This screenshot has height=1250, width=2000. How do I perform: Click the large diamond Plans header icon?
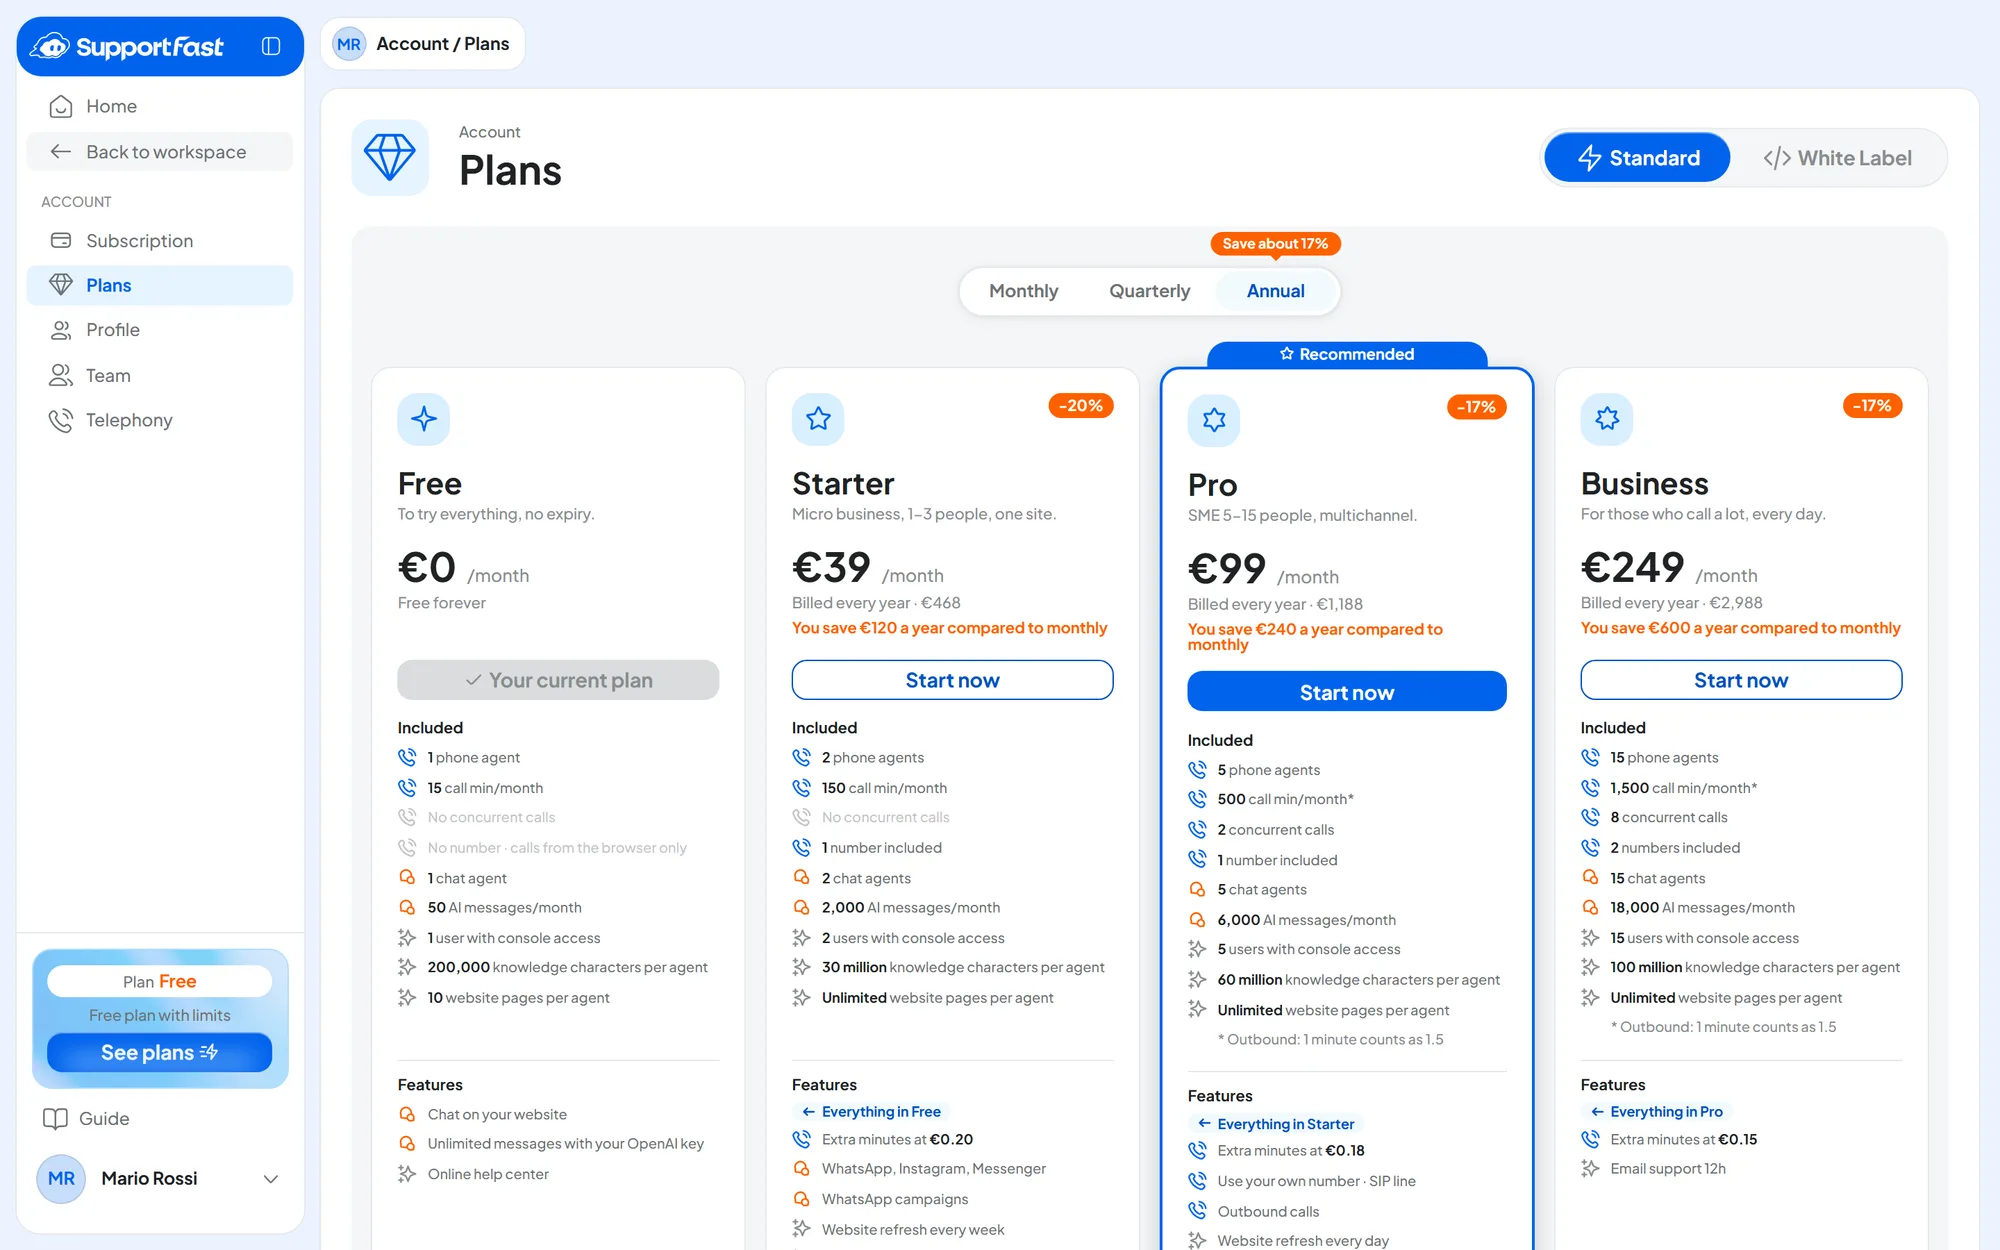[390, 157]
